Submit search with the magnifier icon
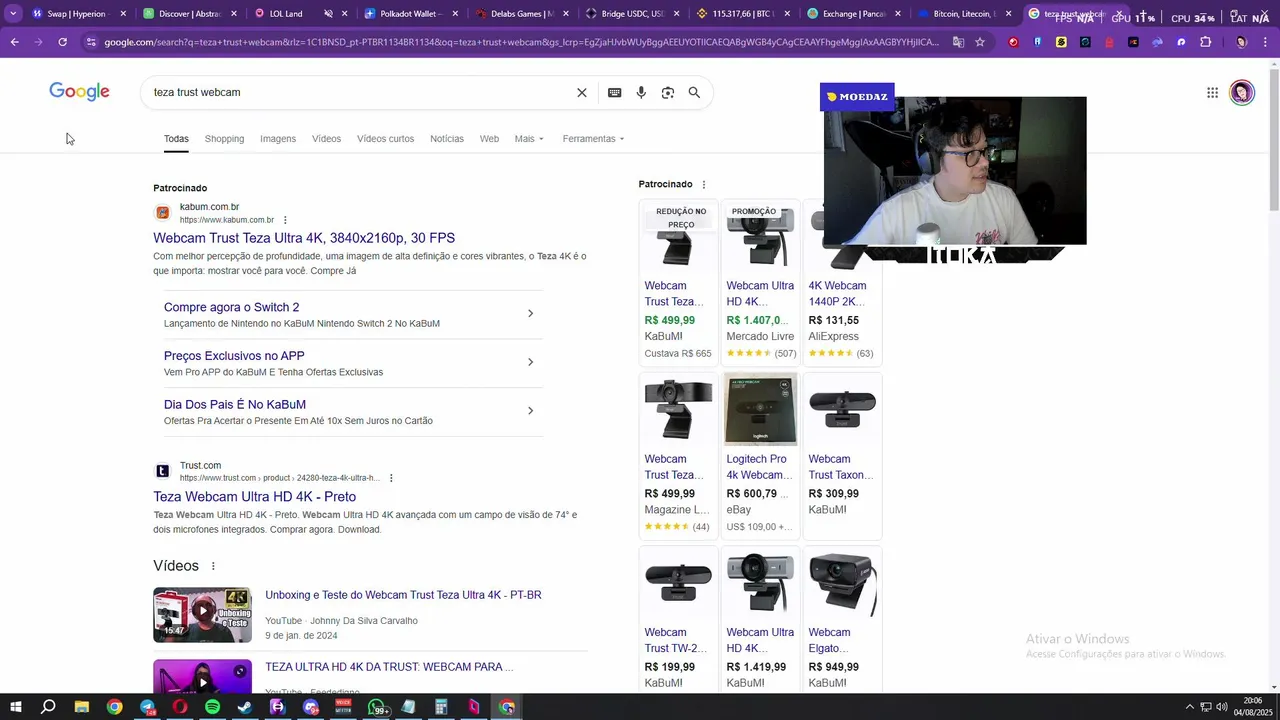This screenshot has width=1280, height=720. pos(694,92)
